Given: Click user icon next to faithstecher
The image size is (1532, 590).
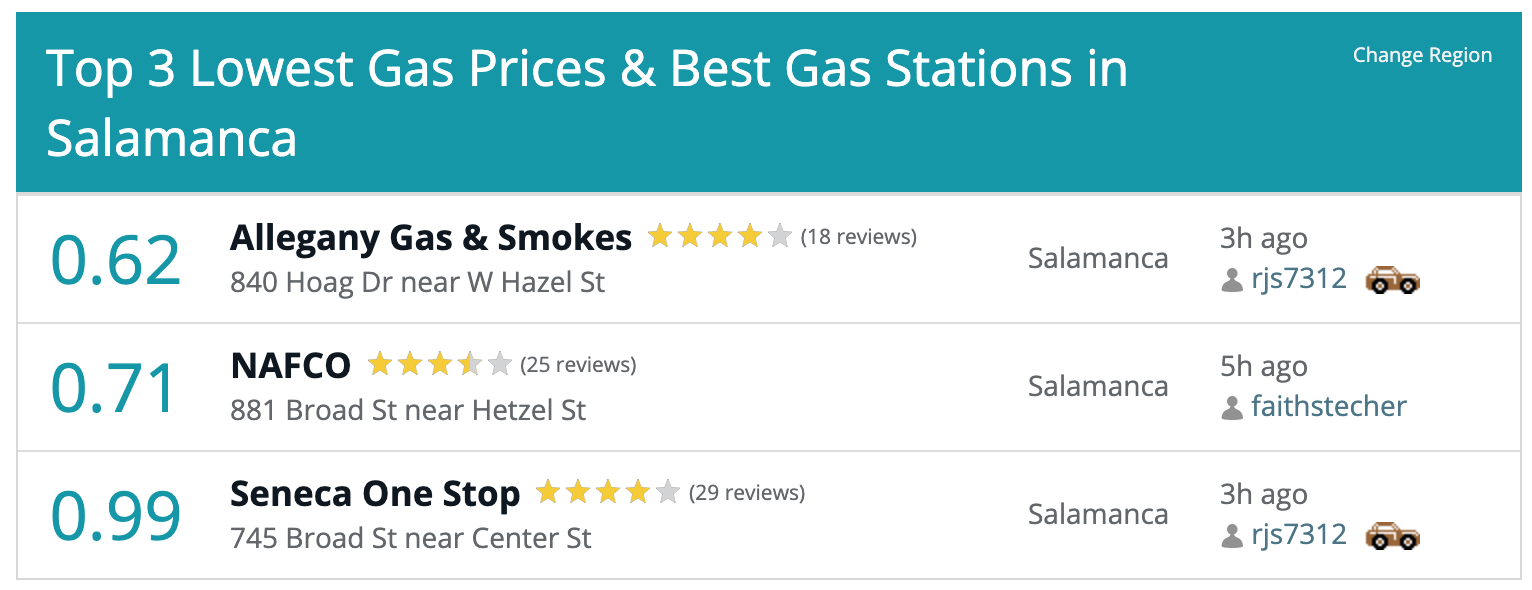Looking at the screenshot, I should pyautogui.click(x=1232, y=408).
